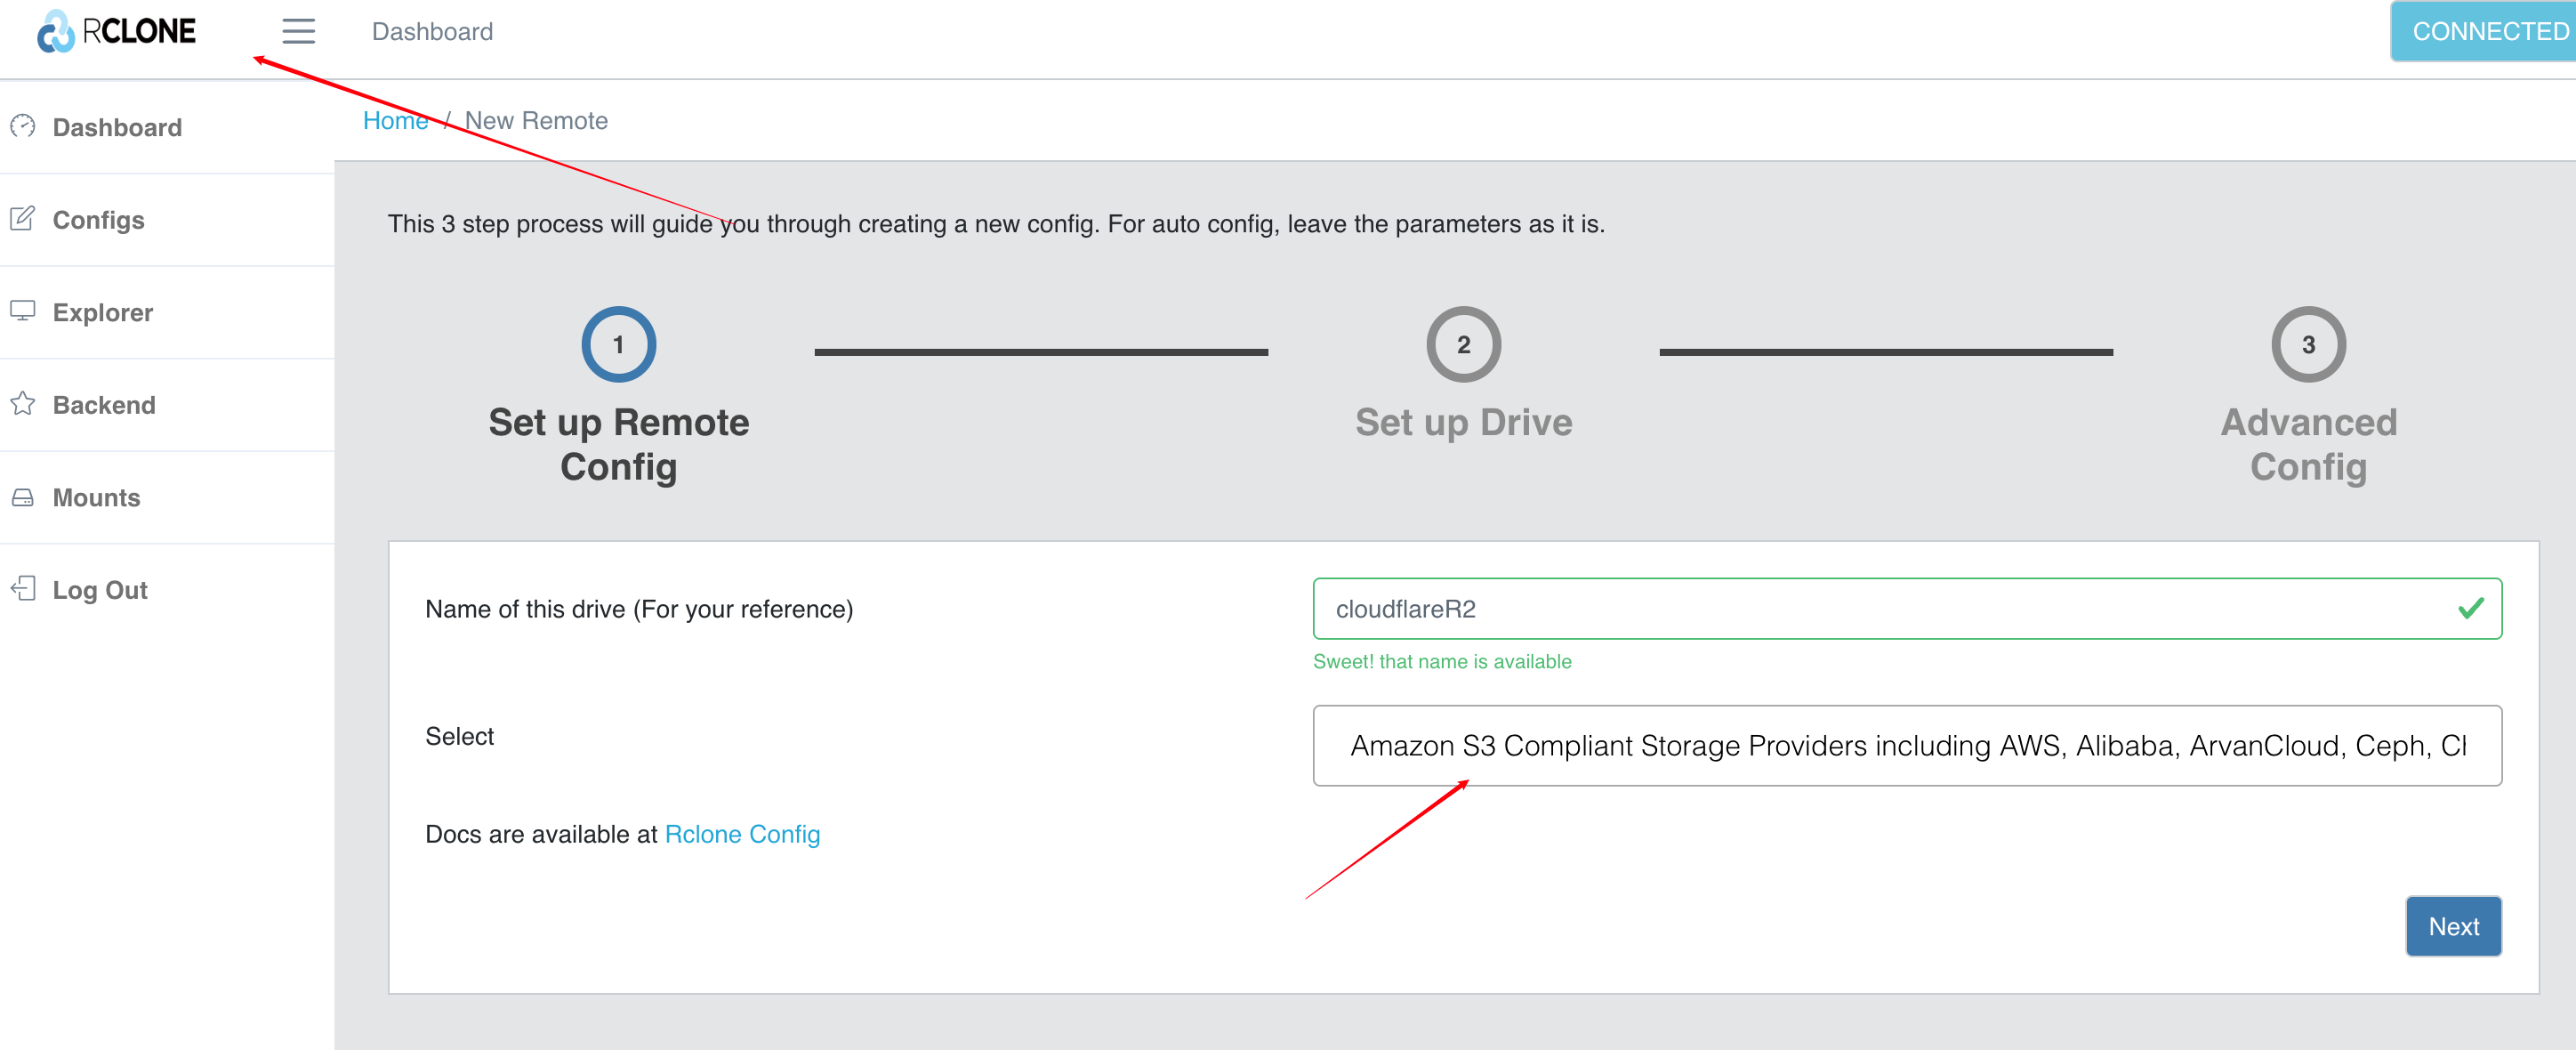Viewport: 2576px width, 1050px height.
Task: Open the storage provider Select dropdown
Action: coord(1906,746)
